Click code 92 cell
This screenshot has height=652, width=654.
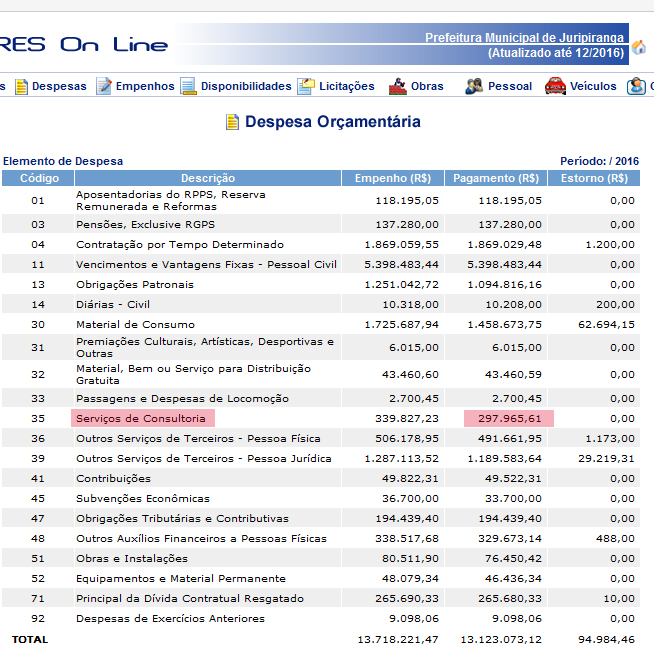pos(38,619)
